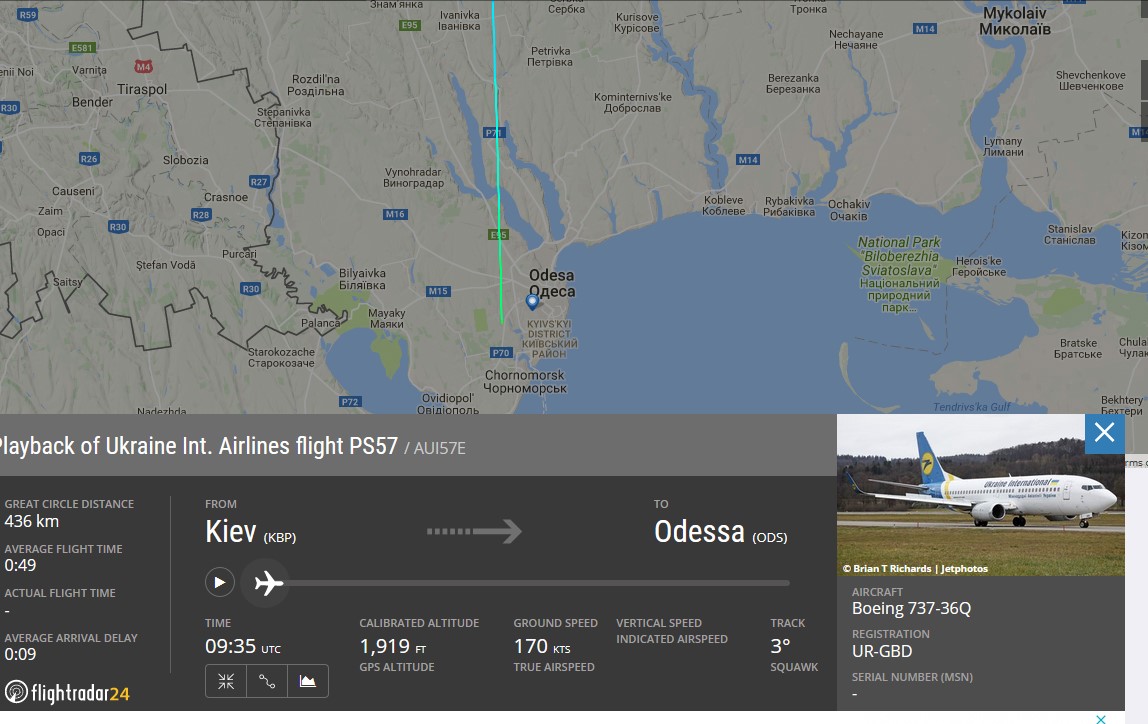This screenshot has width=1148, height=724.
Task: Click the Kiev origin airport name
Action: point(233,531)
